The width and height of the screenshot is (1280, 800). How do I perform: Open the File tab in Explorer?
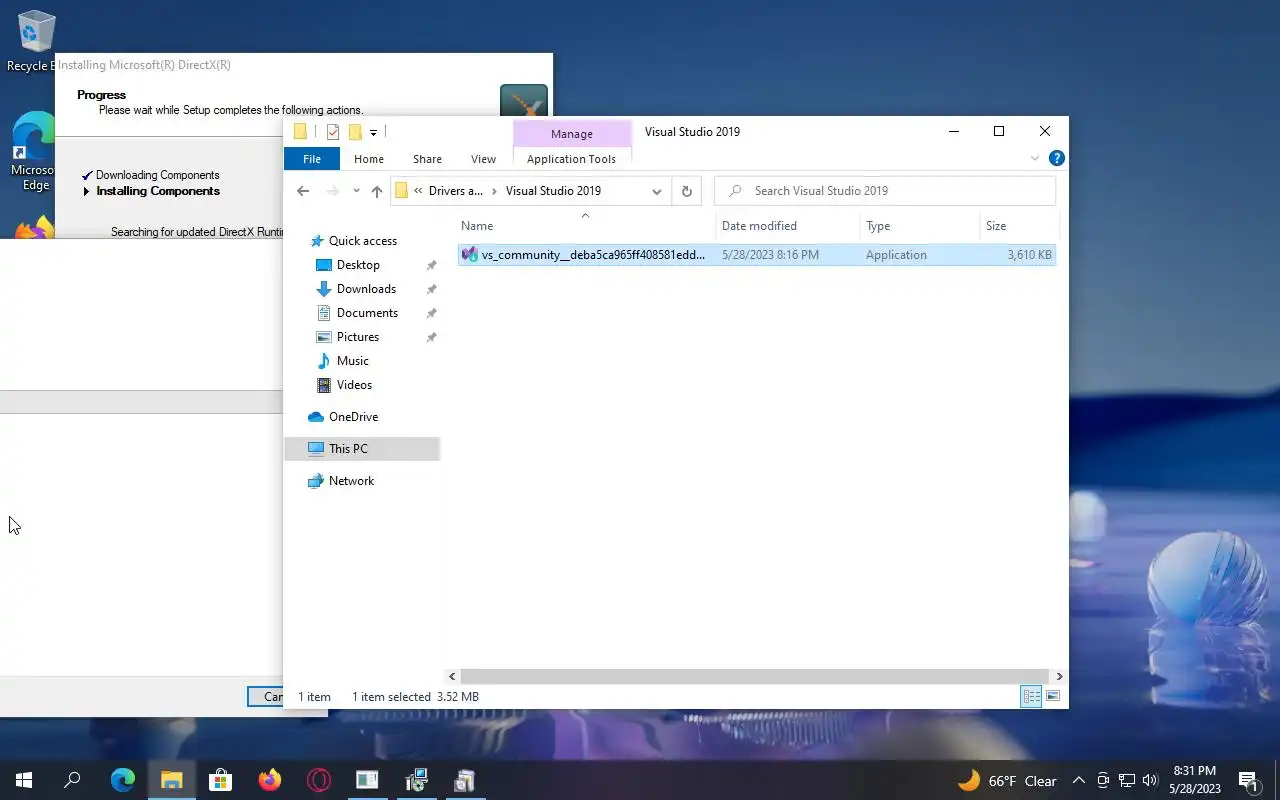coord(312,159)
